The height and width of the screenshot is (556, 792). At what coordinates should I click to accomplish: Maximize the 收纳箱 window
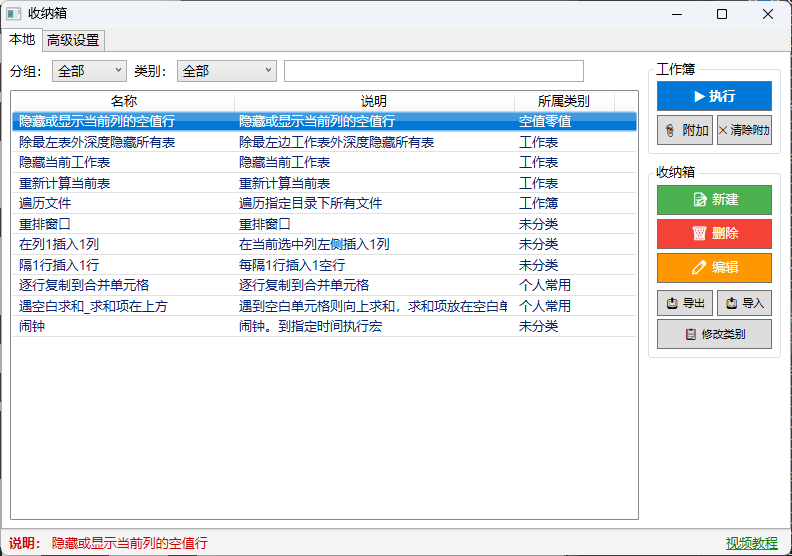click(722, 14)
